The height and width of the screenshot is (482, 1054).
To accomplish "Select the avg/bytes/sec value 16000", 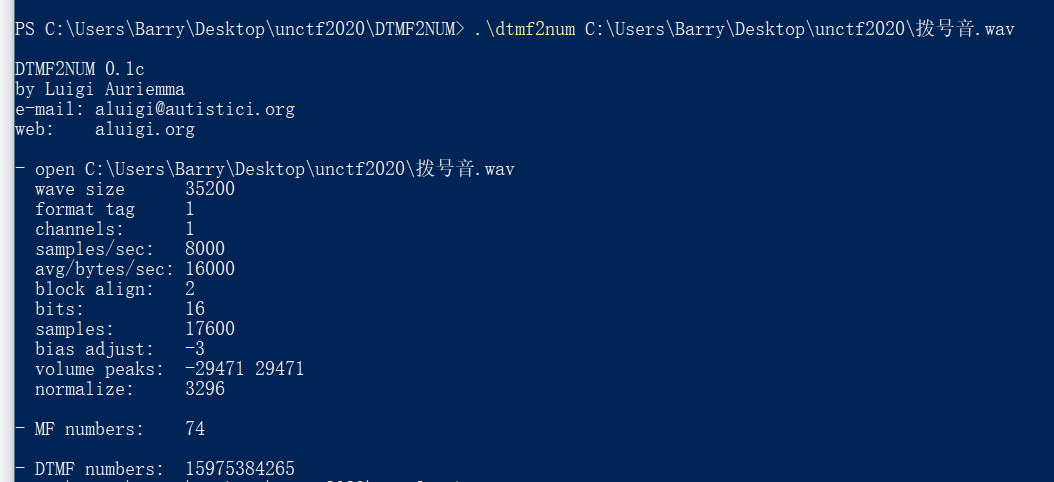I will (210, 269).
